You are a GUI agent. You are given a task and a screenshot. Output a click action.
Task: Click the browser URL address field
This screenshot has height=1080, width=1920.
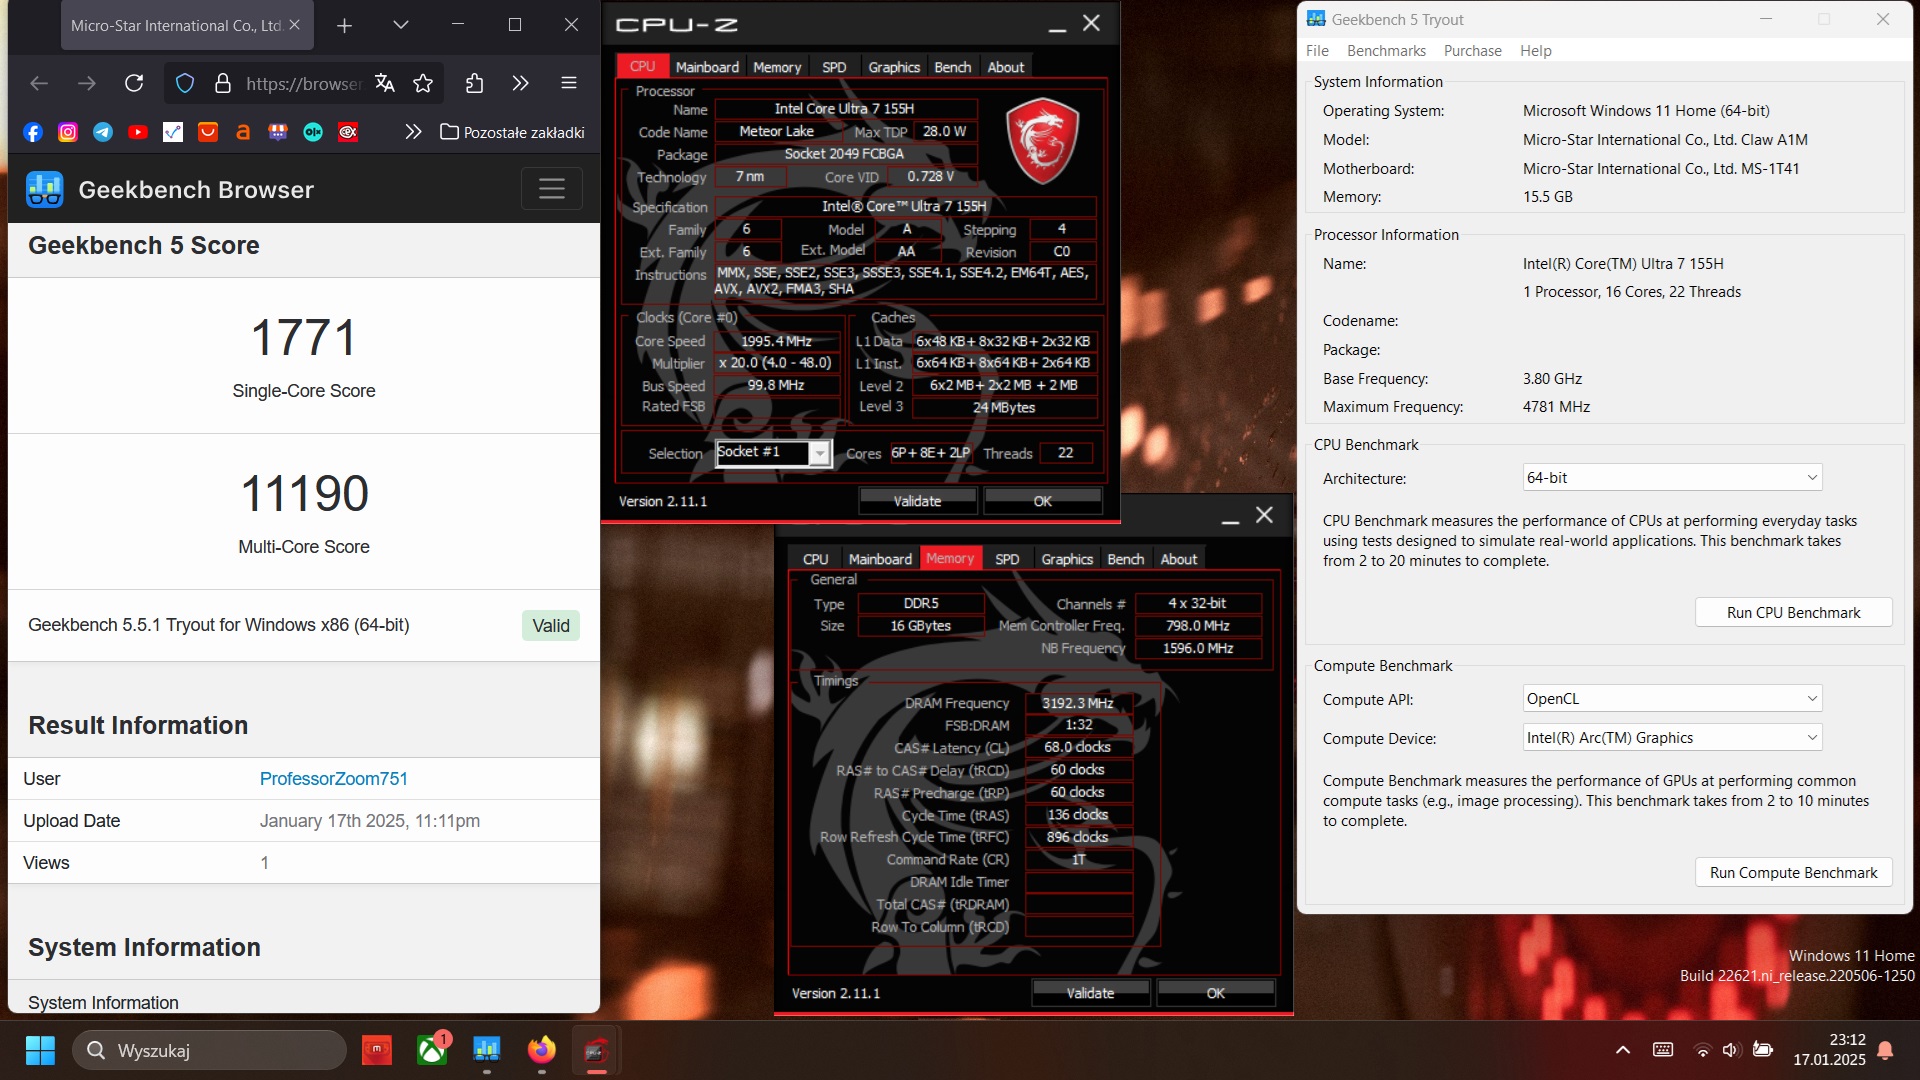click(x=304, y=83)
